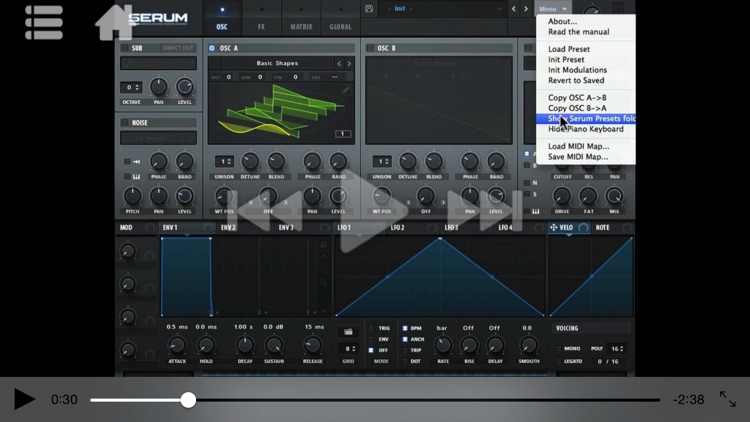
Task: Click the OSC A Detune knob
Action: pyautogui.click(x=250, y=162)
